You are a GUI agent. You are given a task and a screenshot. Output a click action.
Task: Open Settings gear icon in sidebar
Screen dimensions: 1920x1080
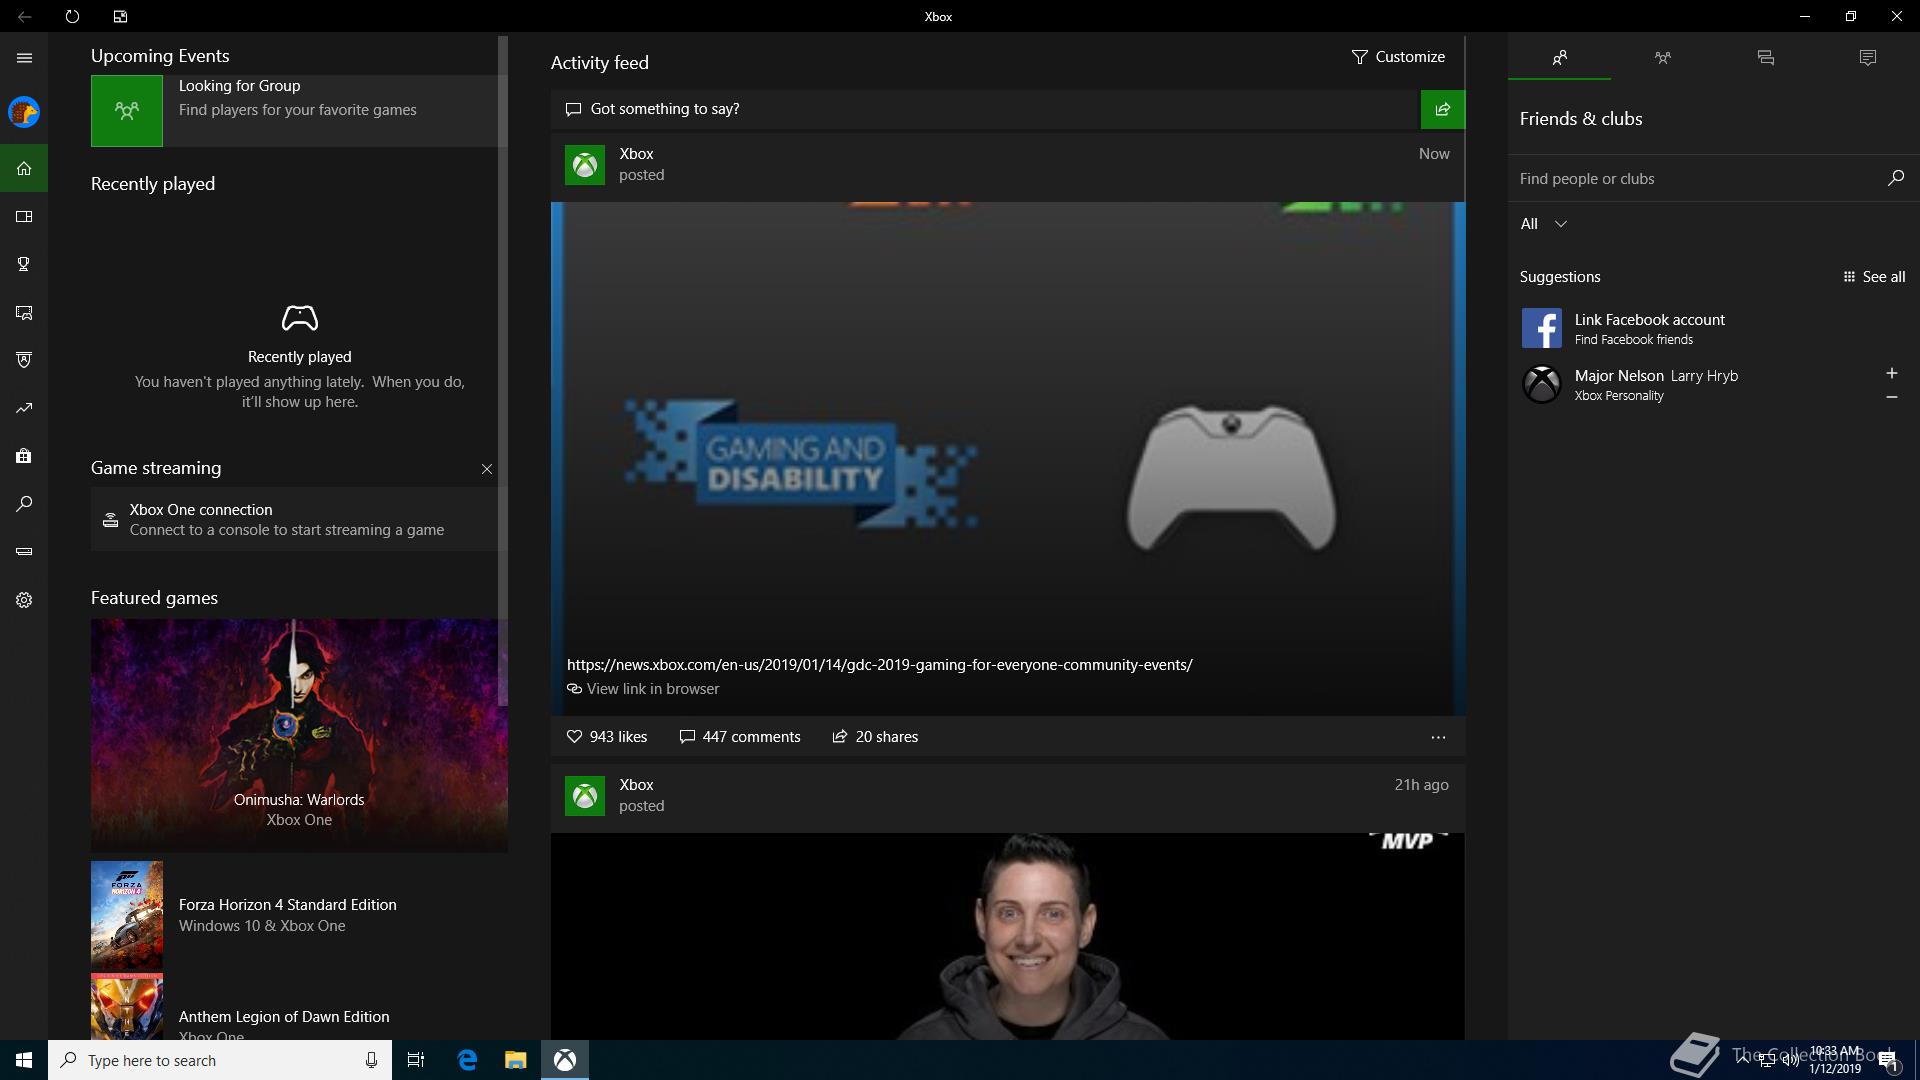[24, 600]
